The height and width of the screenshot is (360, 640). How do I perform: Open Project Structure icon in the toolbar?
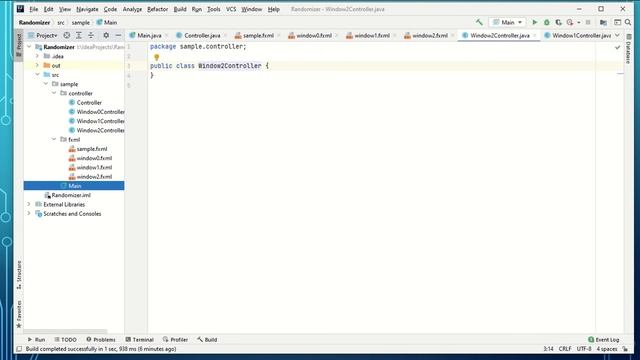point(603,22)
